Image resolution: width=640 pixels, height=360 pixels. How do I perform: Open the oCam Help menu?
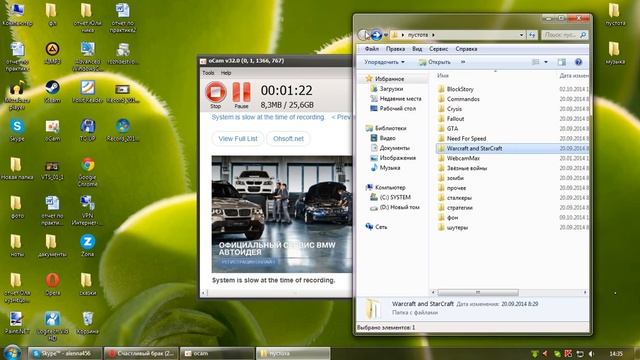point(226,73)
